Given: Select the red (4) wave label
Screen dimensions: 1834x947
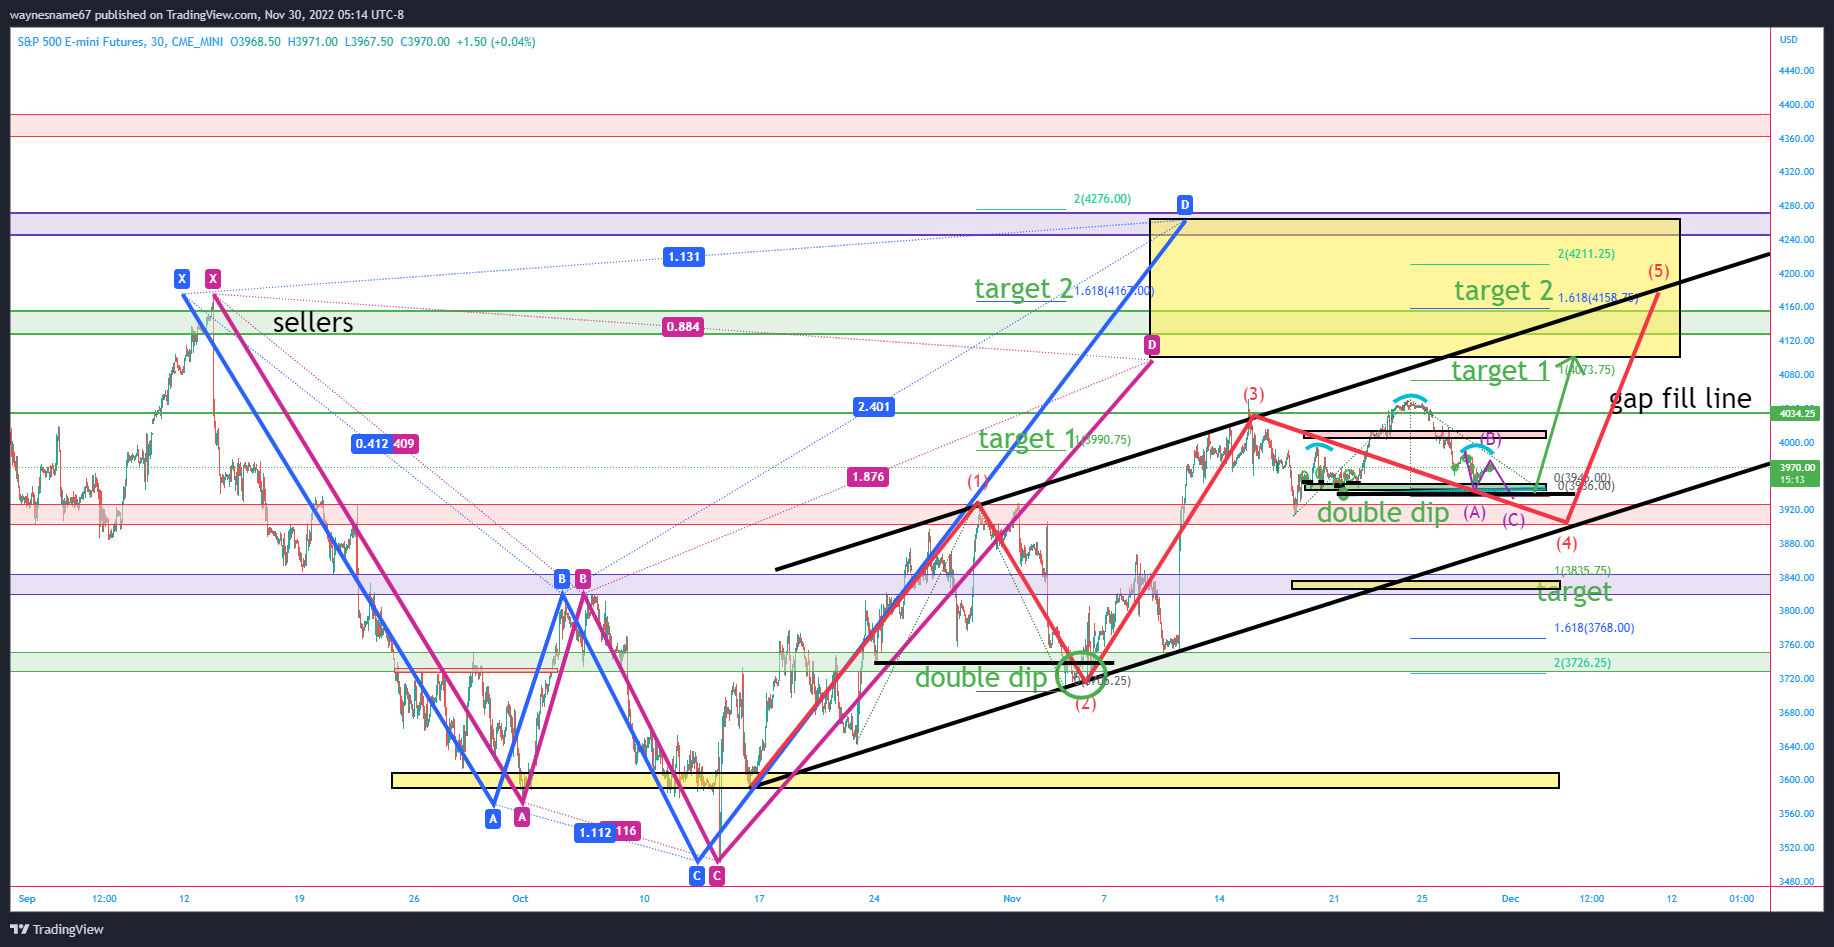Looking at the screenshot, I should (1567, 543).
